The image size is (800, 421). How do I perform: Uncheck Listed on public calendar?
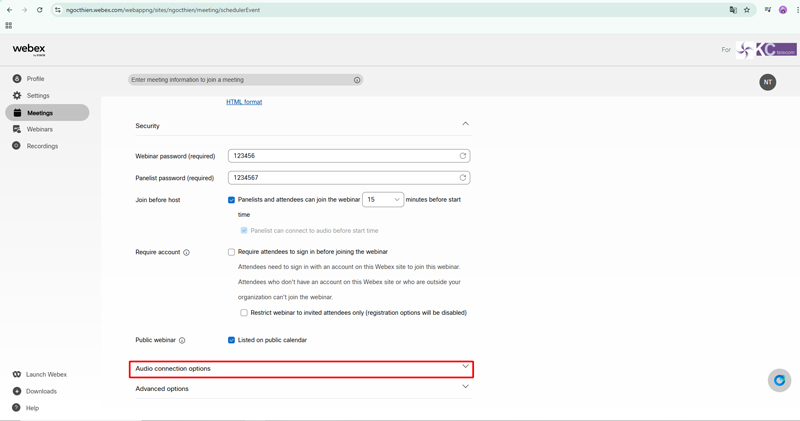coord(231,340)
